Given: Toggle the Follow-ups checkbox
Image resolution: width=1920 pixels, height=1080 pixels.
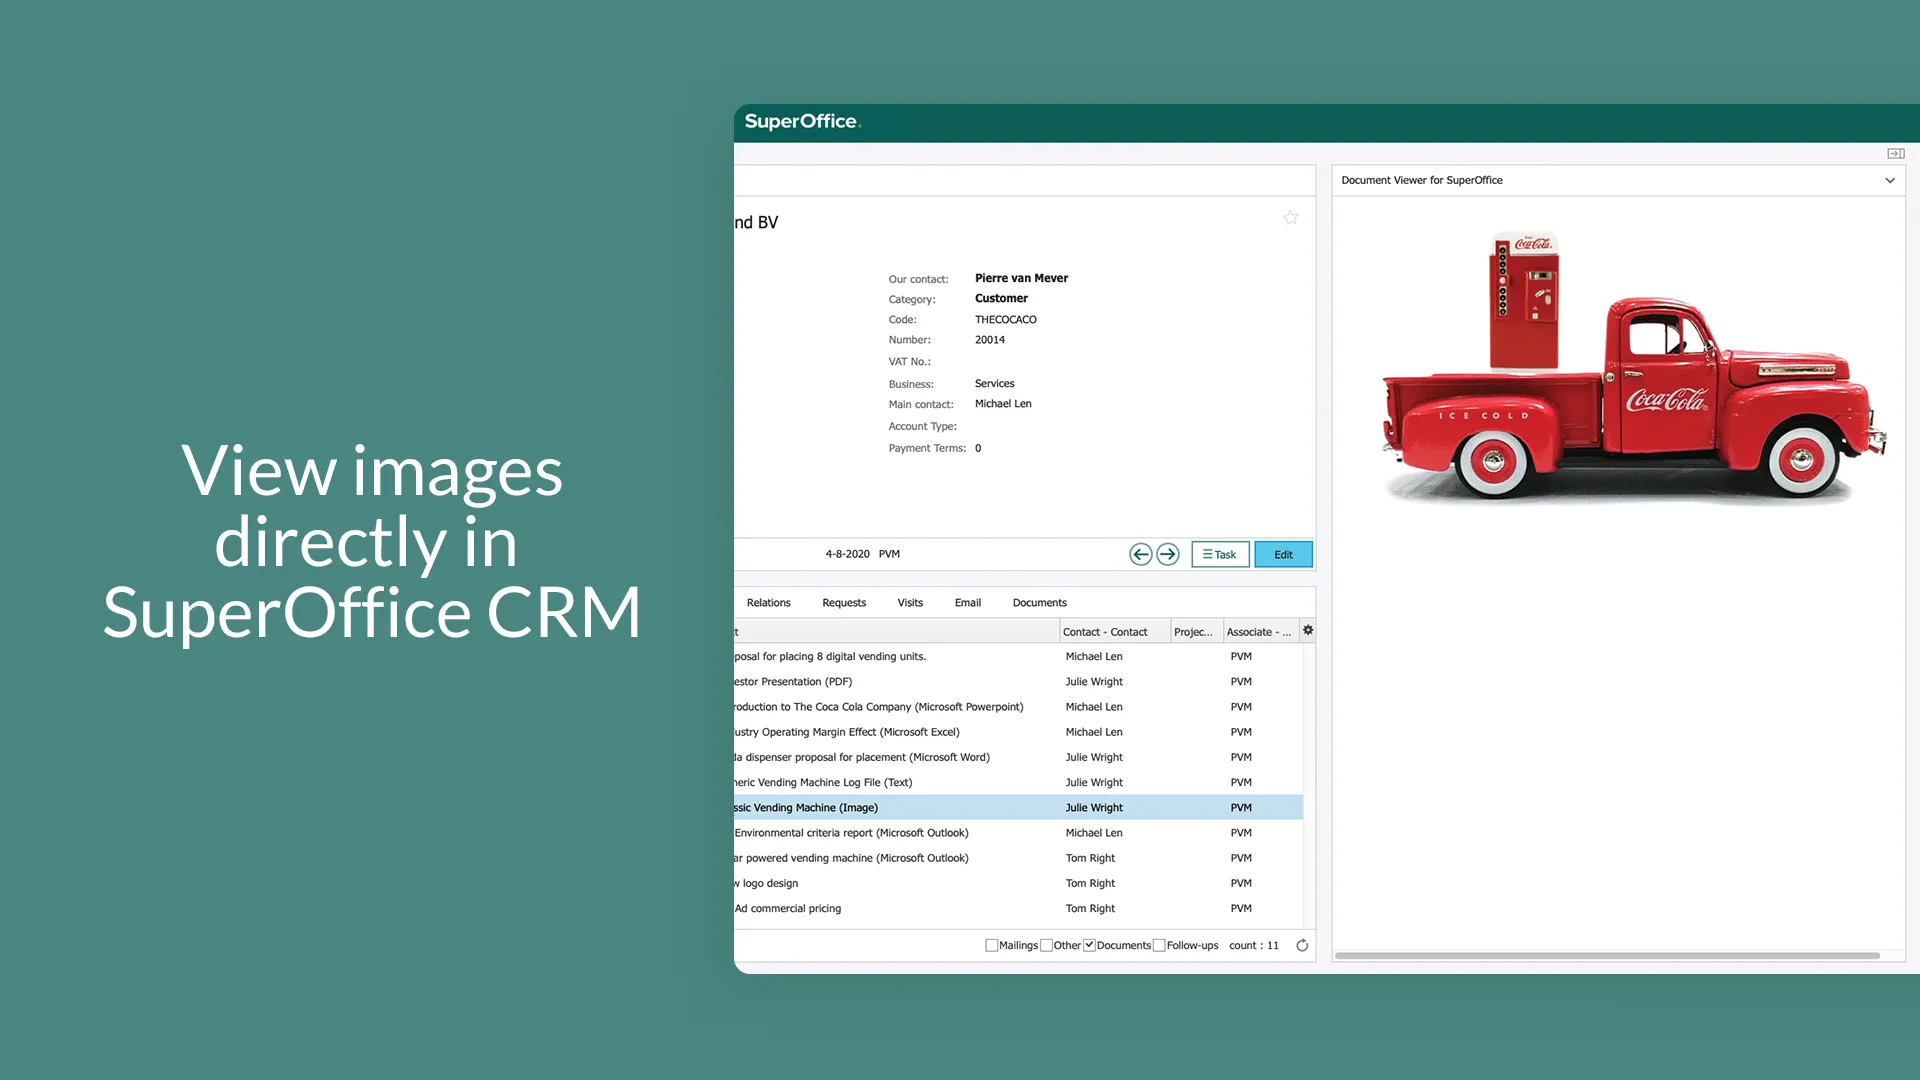Looking at the screenshot, I should tap(1159, 945).
